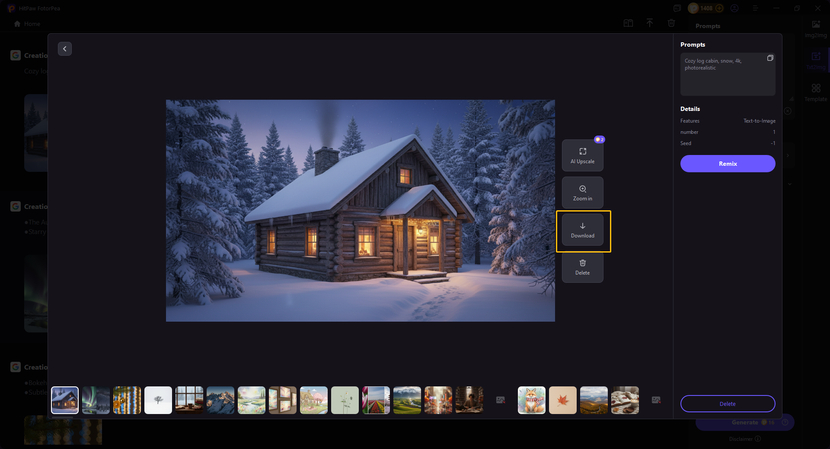Click the HitPaw FotorPea app logo
This screenshot has width=830, height=449.
[11, 8]
